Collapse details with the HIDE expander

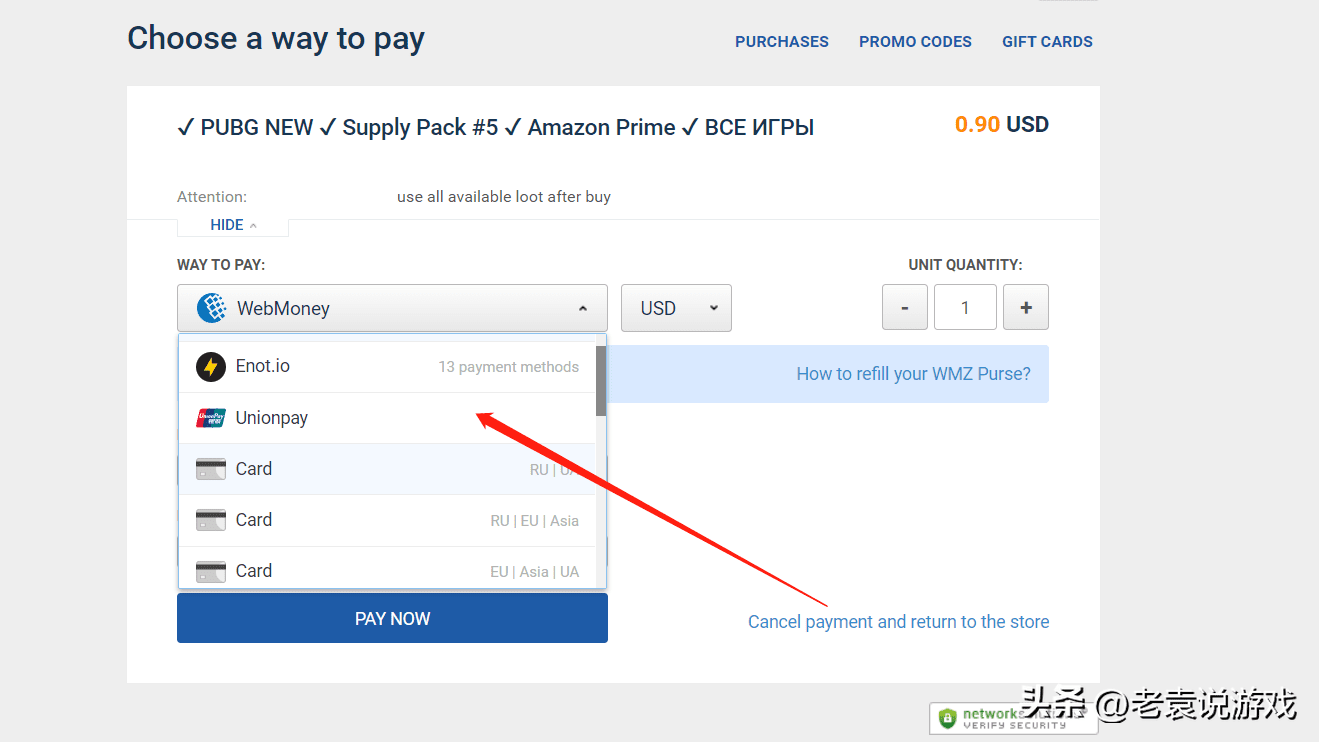(233, 225)
